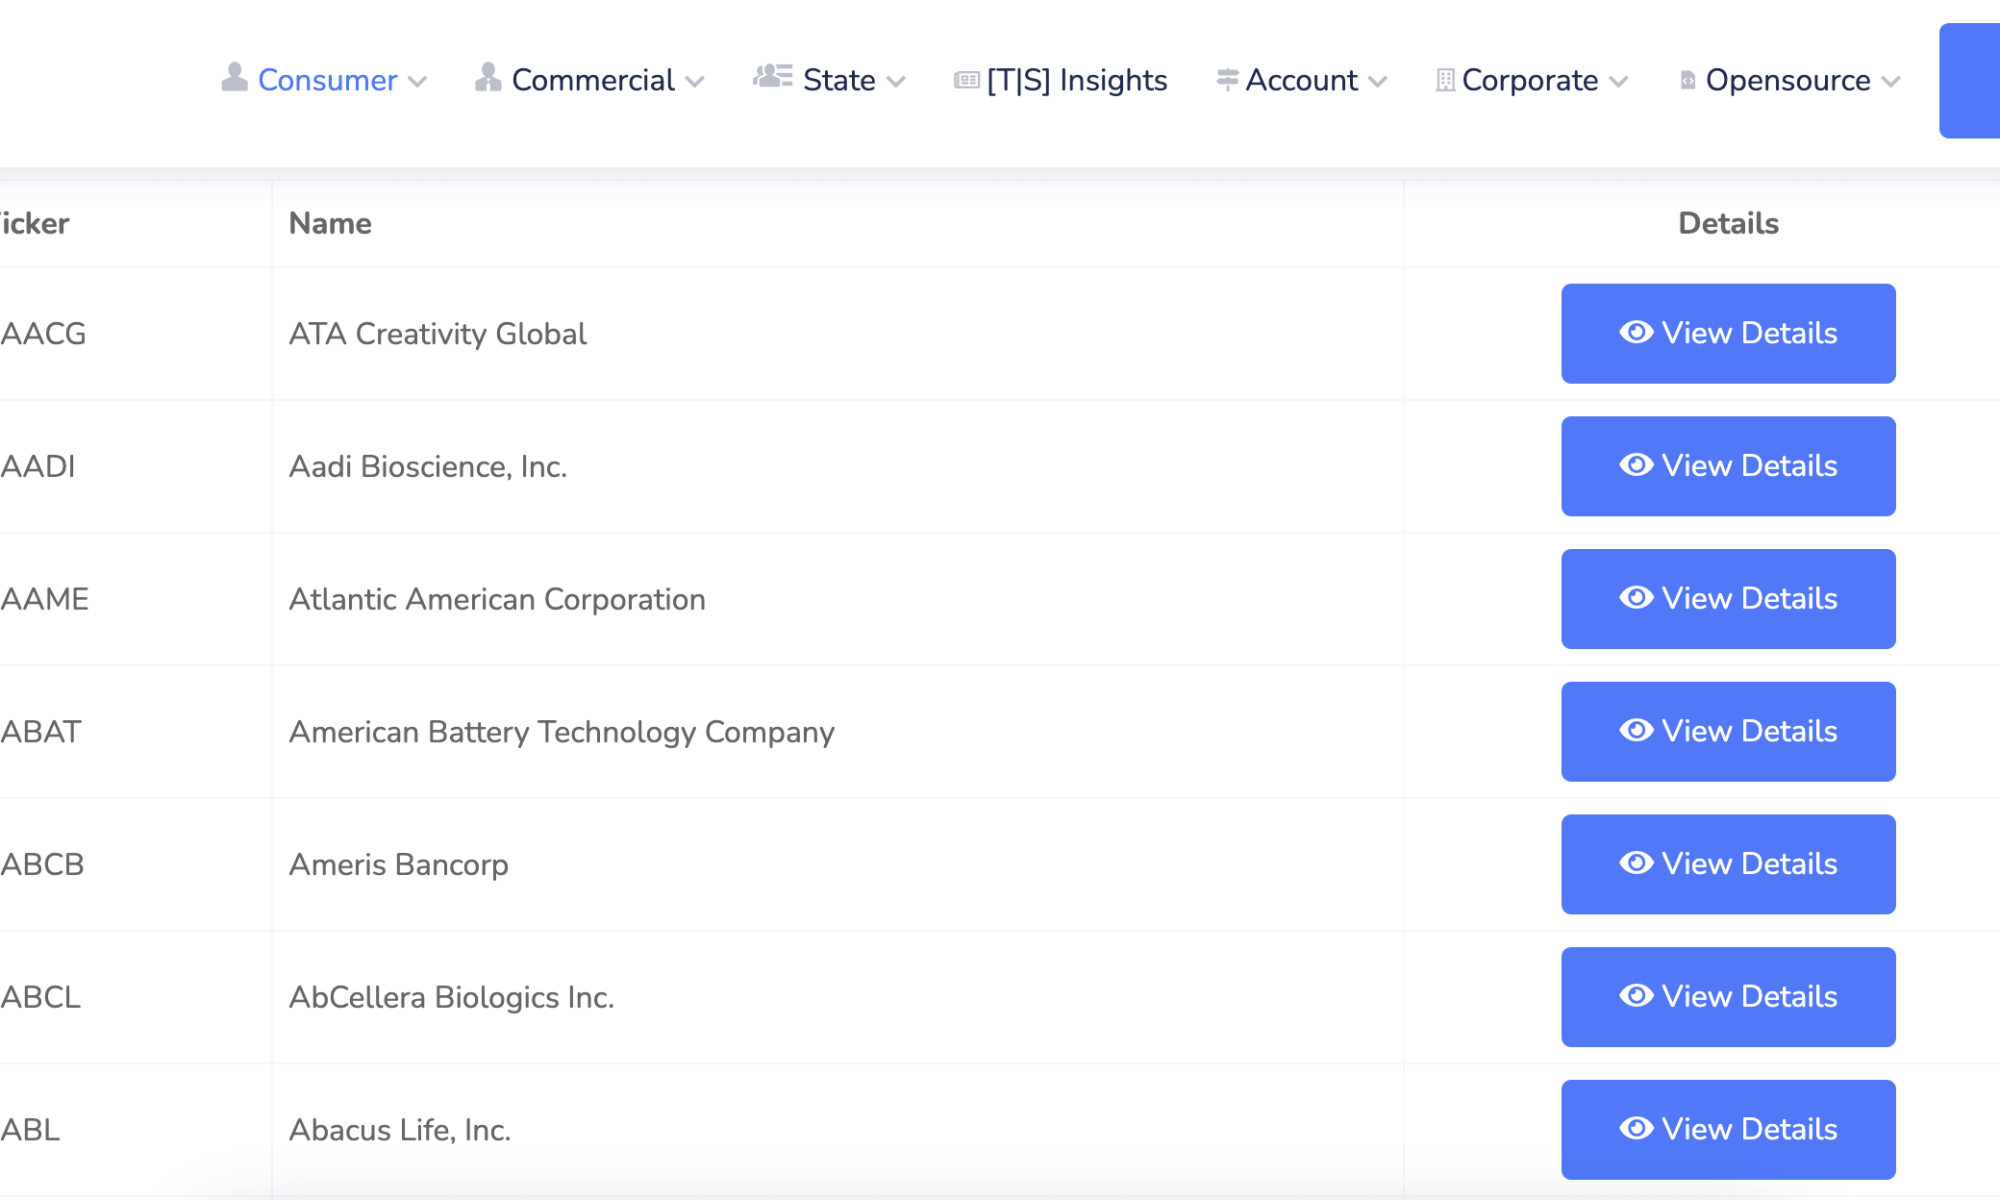Screen dimensions: 2000x1200
Task: Open the Commercial menu
Action: (x=590, y=80)
